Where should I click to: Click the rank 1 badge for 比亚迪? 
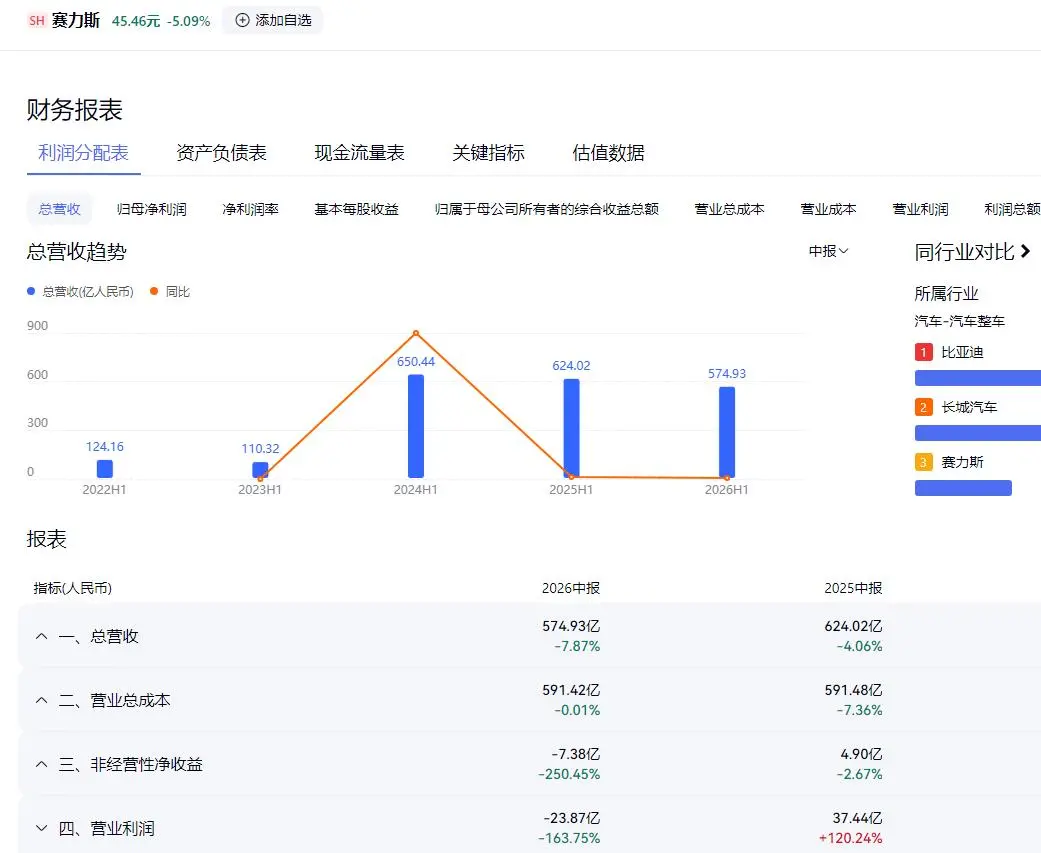click(923, 352)
